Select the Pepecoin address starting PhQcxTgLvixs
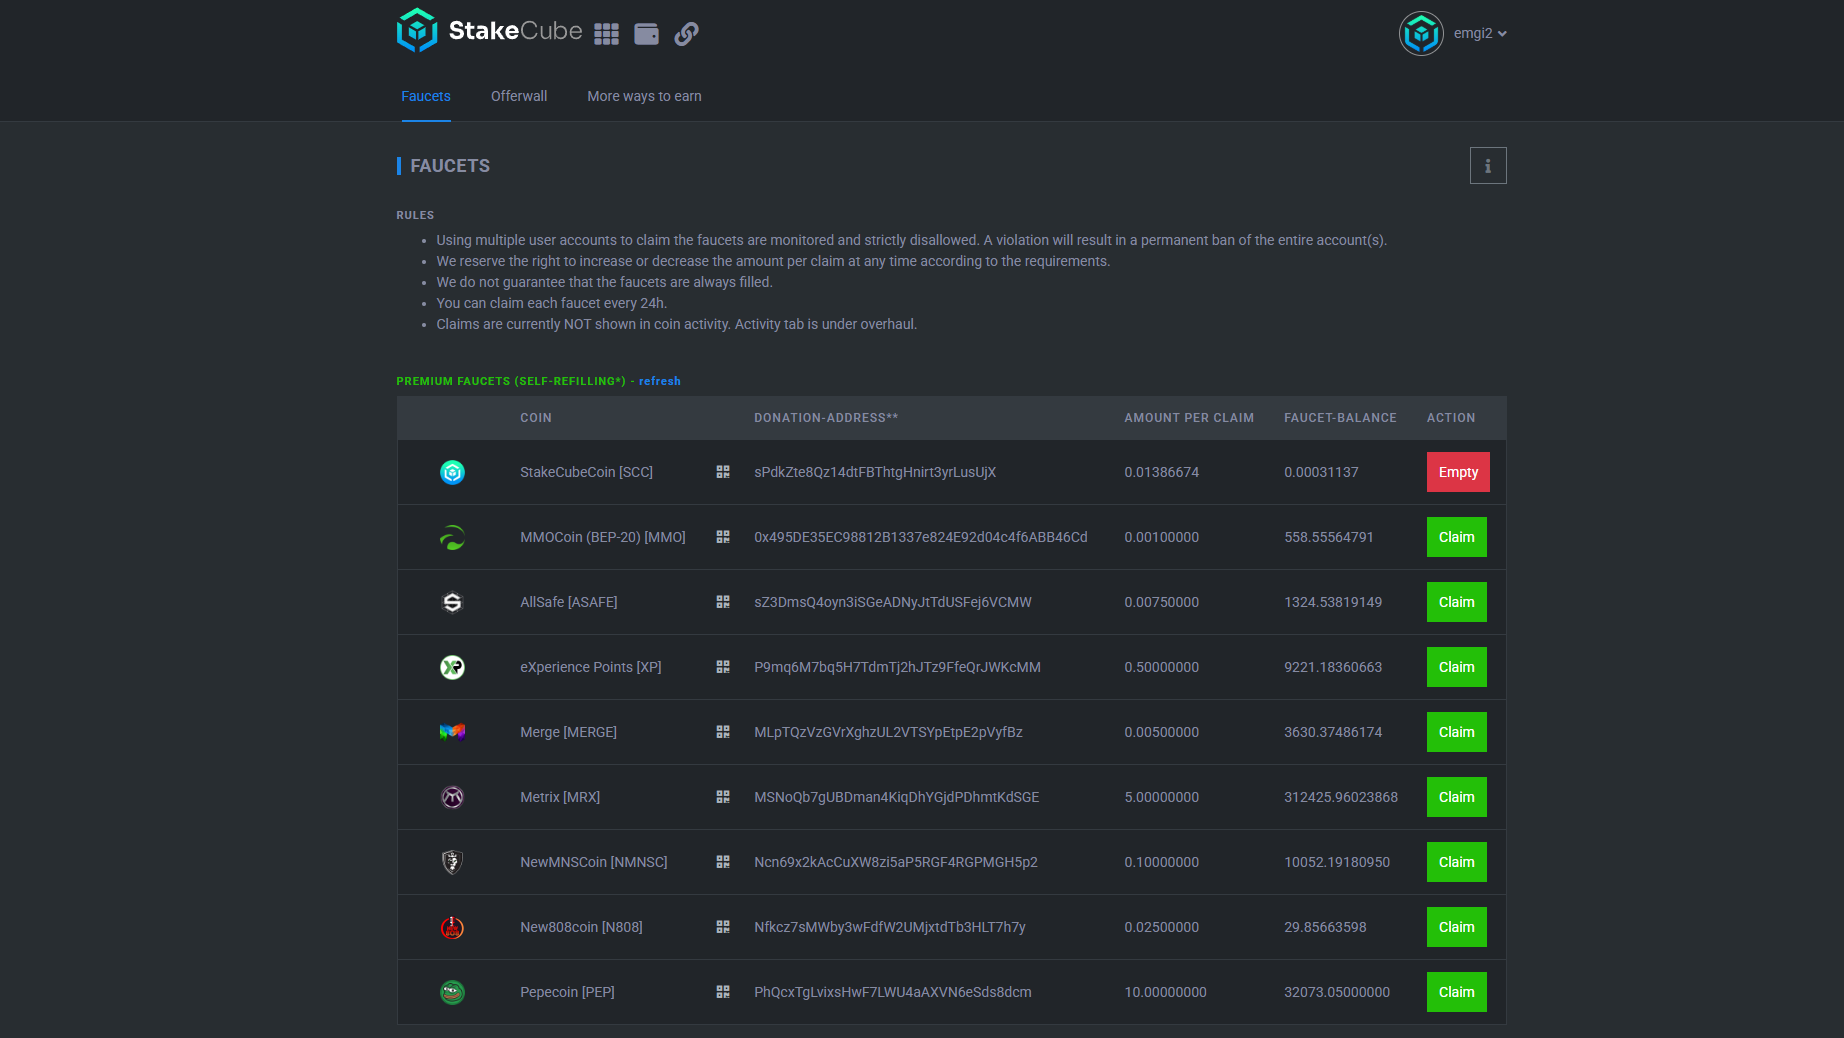 coord(893,992)
